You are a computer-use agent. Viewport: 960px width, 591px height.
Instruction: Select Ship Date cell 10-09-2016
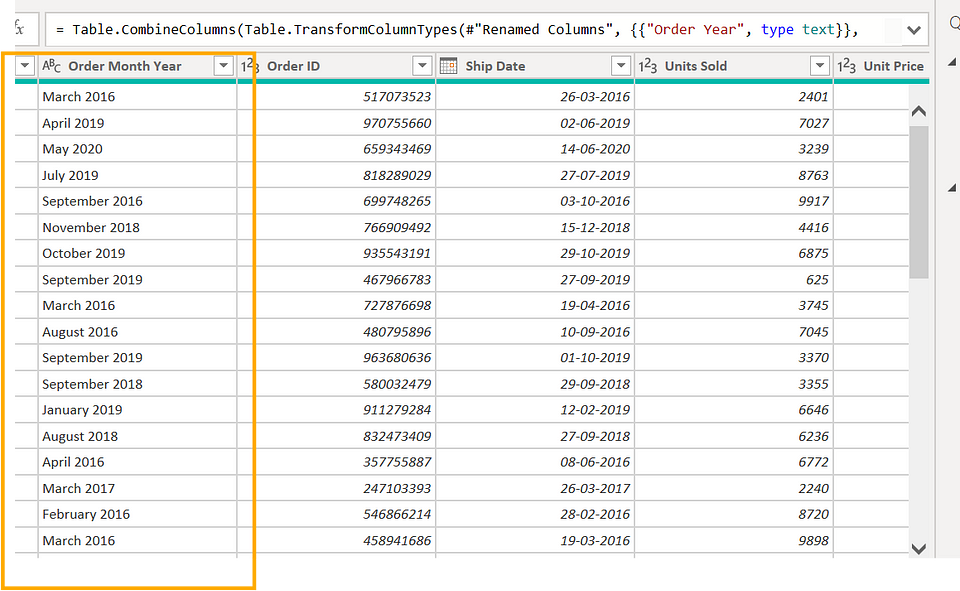(x=535, y=332)
